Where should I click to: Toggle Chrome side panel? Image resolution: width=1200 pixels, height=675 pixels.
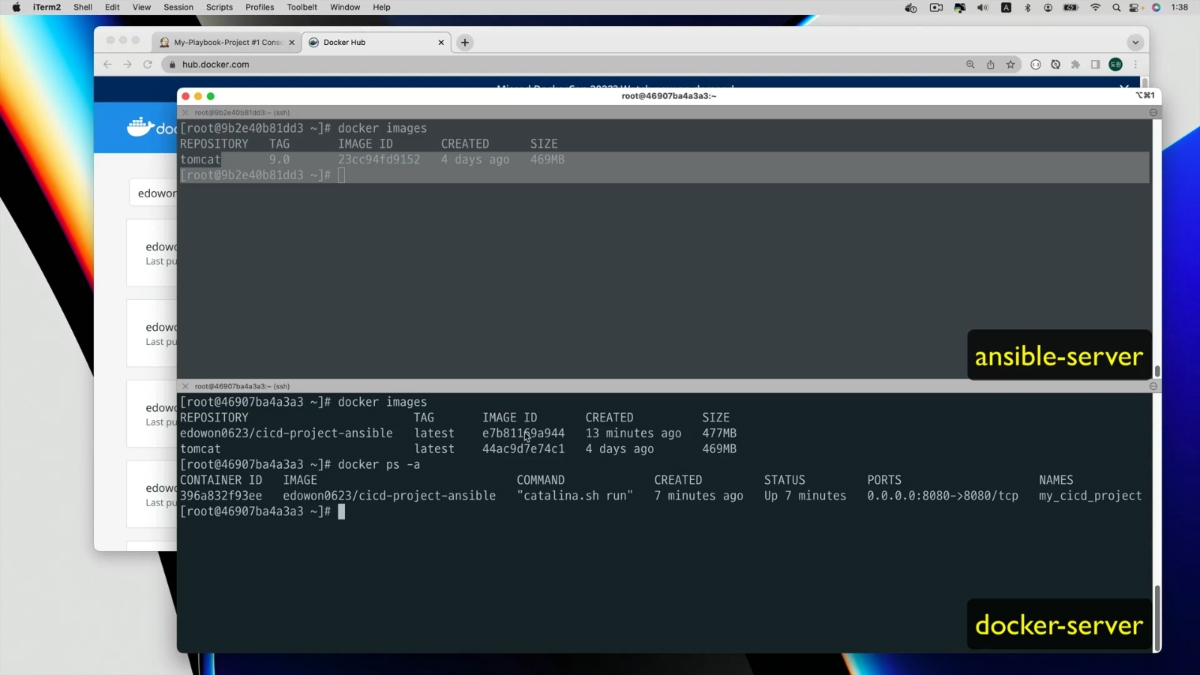click(1095, 64)
